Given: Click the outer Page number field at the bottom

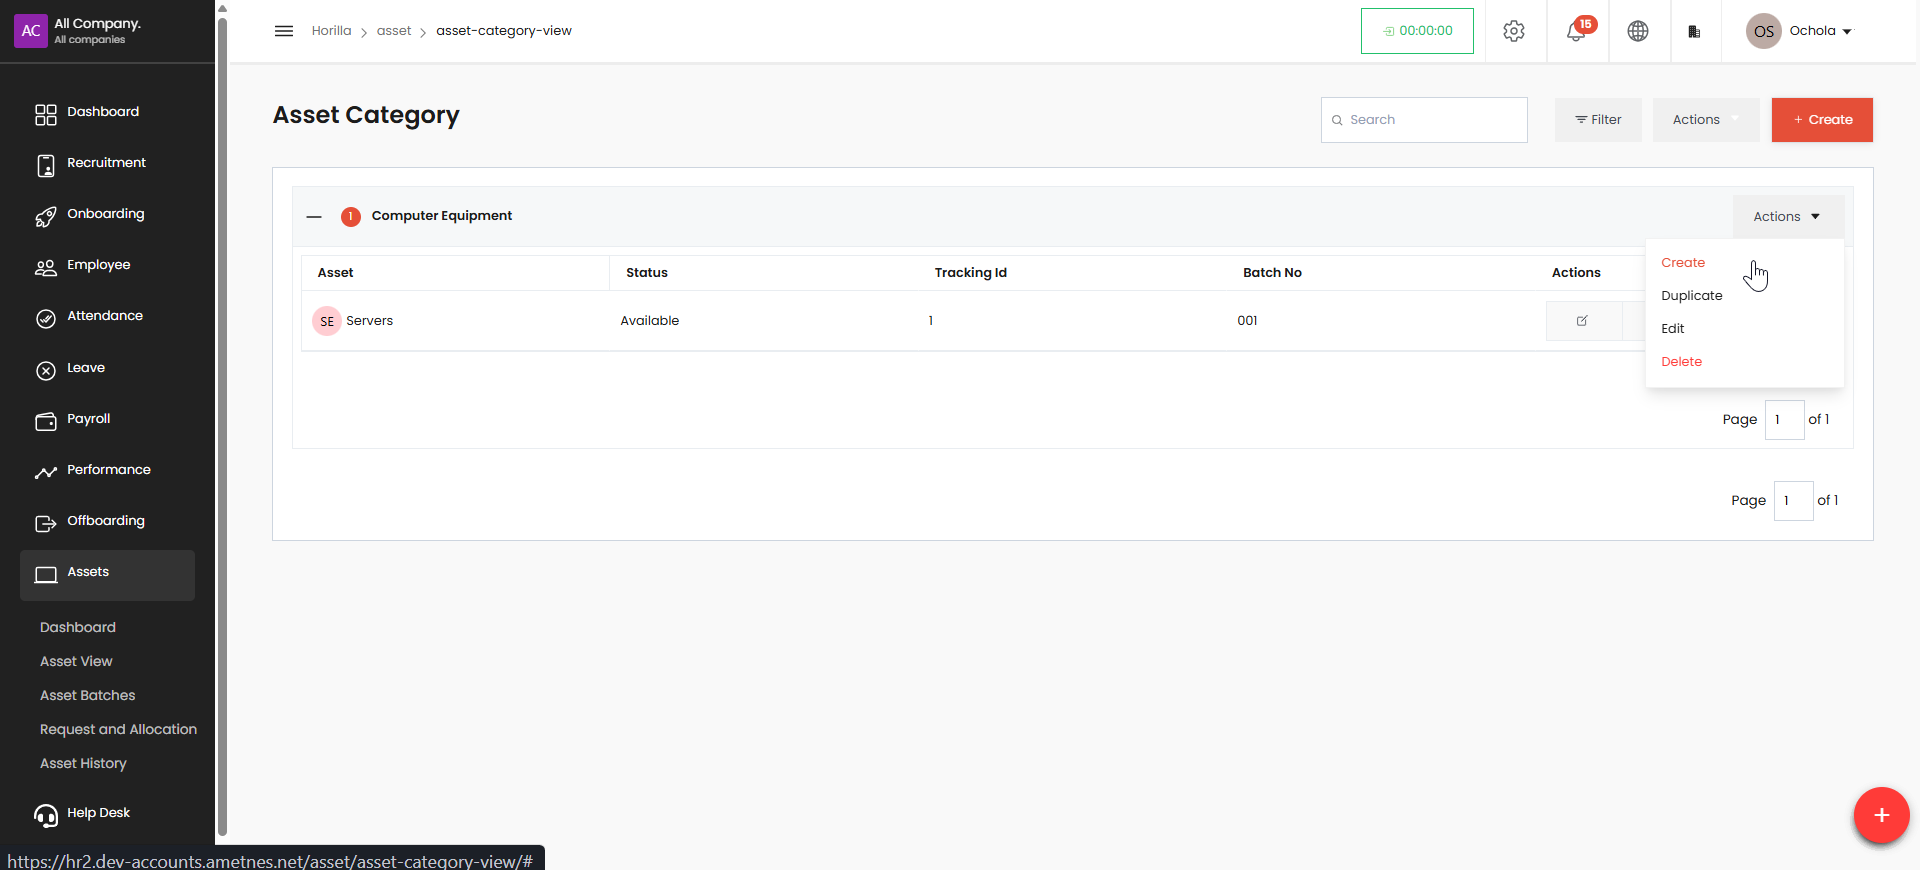Looking at the screenshot, I should click(x=1793, y=501).
